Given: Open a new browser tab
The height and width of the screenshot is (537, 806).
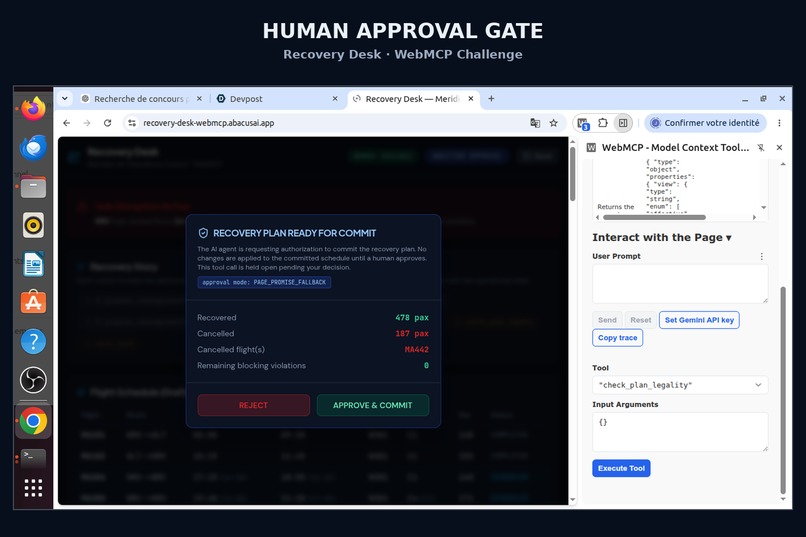Looking at the screenshot, I should coord(491,99).
